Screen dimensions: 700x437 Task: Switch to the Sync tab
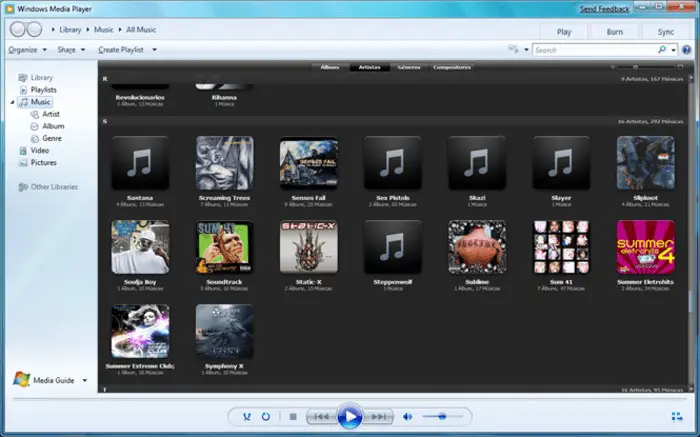click(665, 32)
